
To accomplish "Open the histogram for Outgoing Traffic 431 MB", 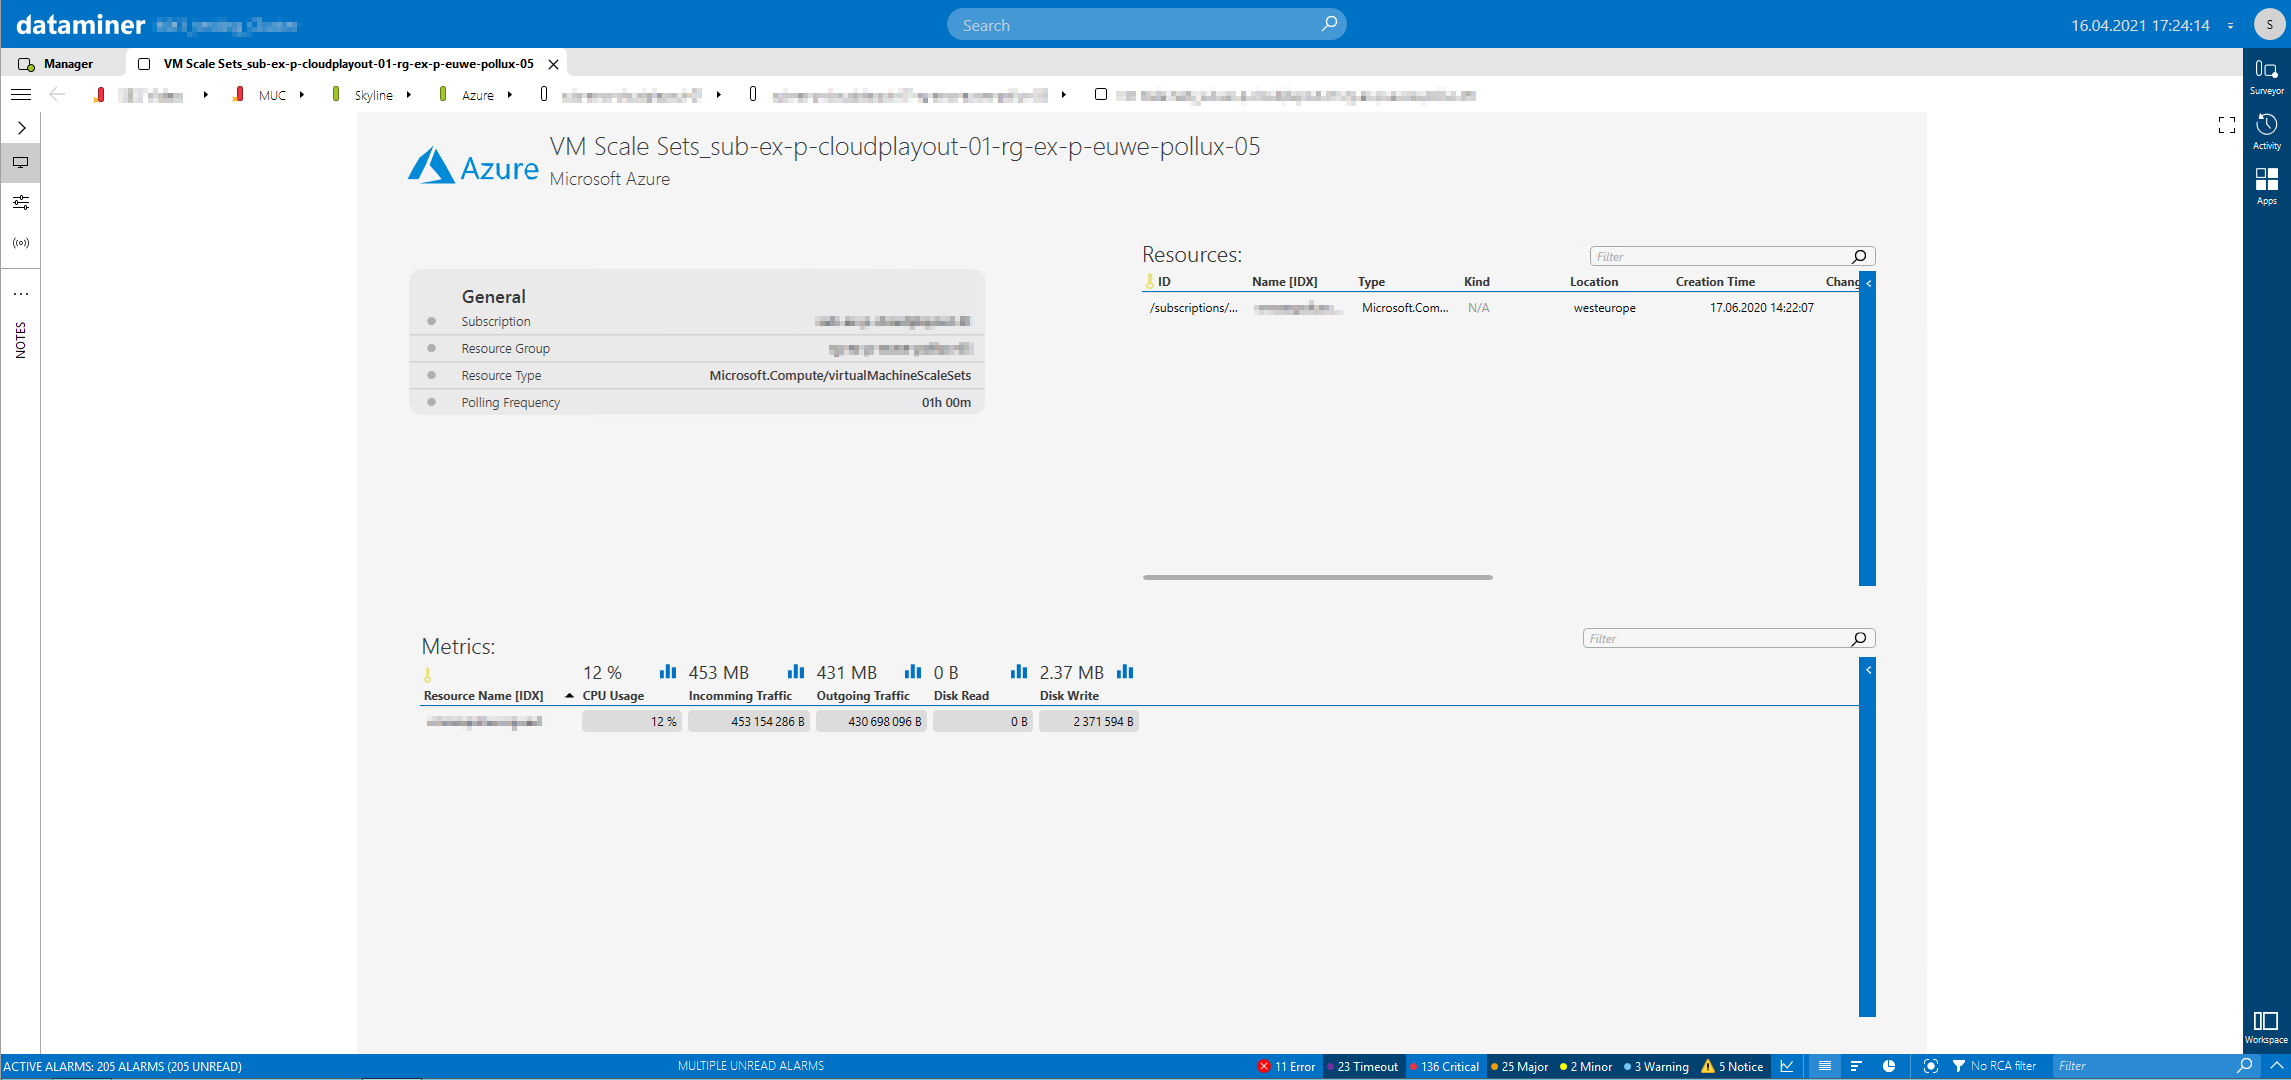I will click(x=913, y=672).
